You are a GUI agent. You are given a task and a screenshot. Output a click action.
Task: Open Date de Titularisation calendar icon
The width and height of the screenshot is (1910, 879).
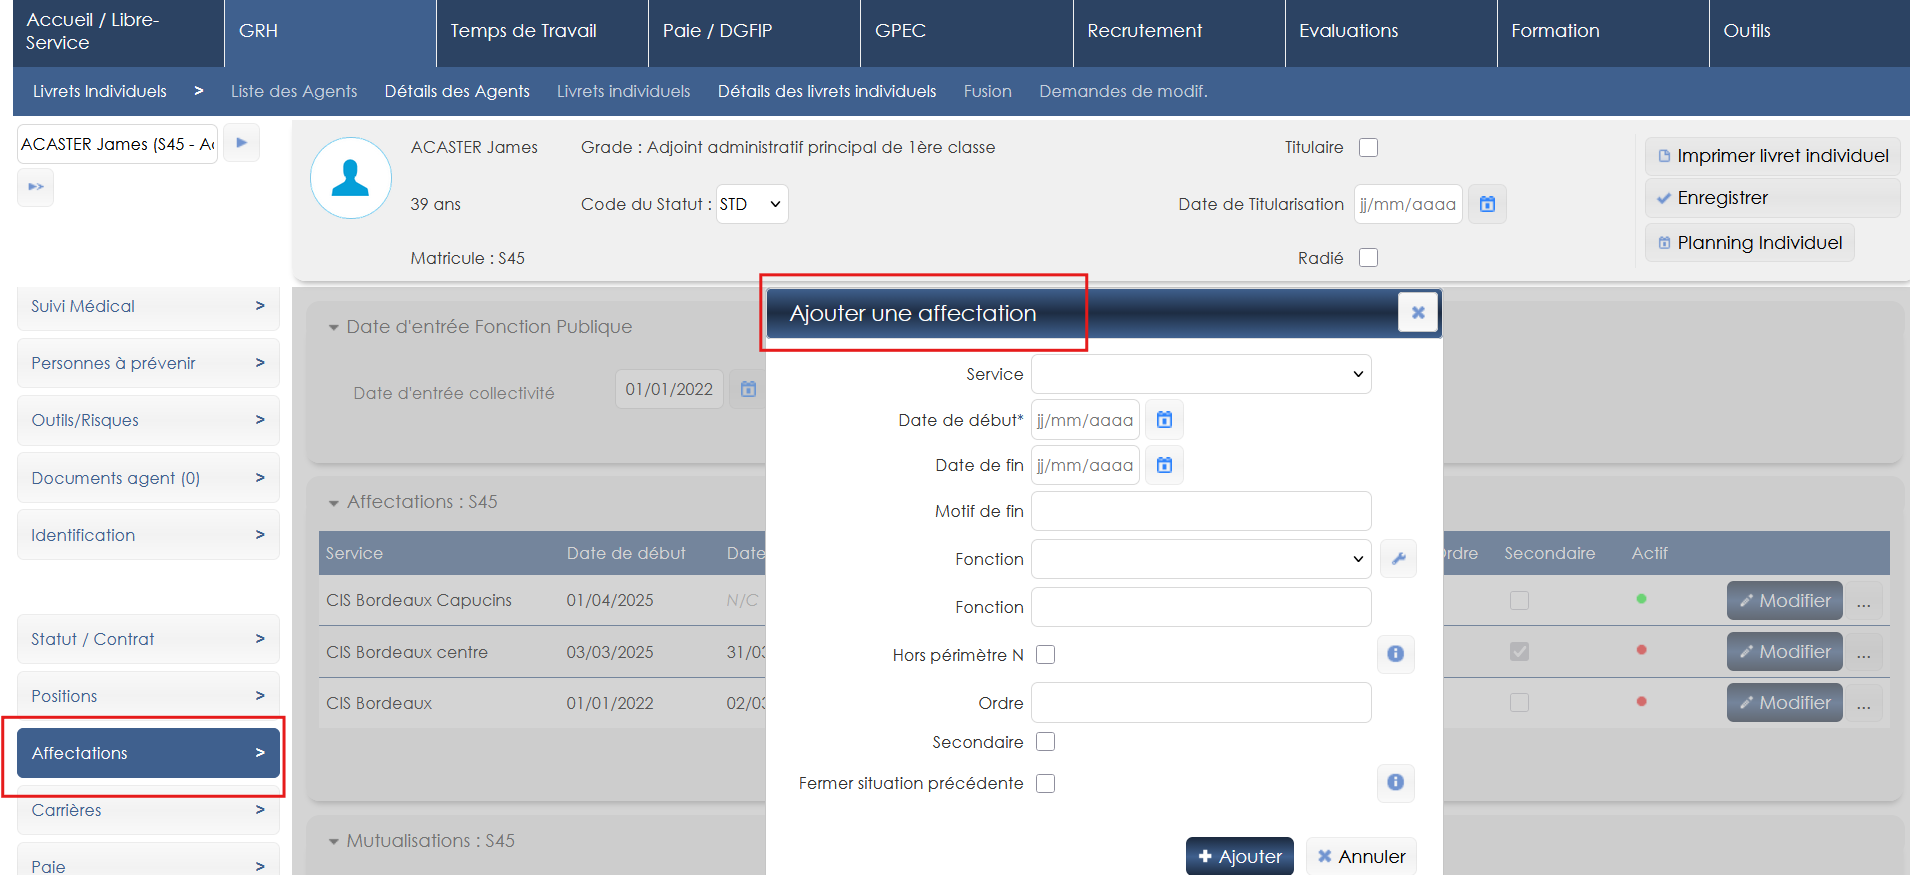coord(1487,204)
